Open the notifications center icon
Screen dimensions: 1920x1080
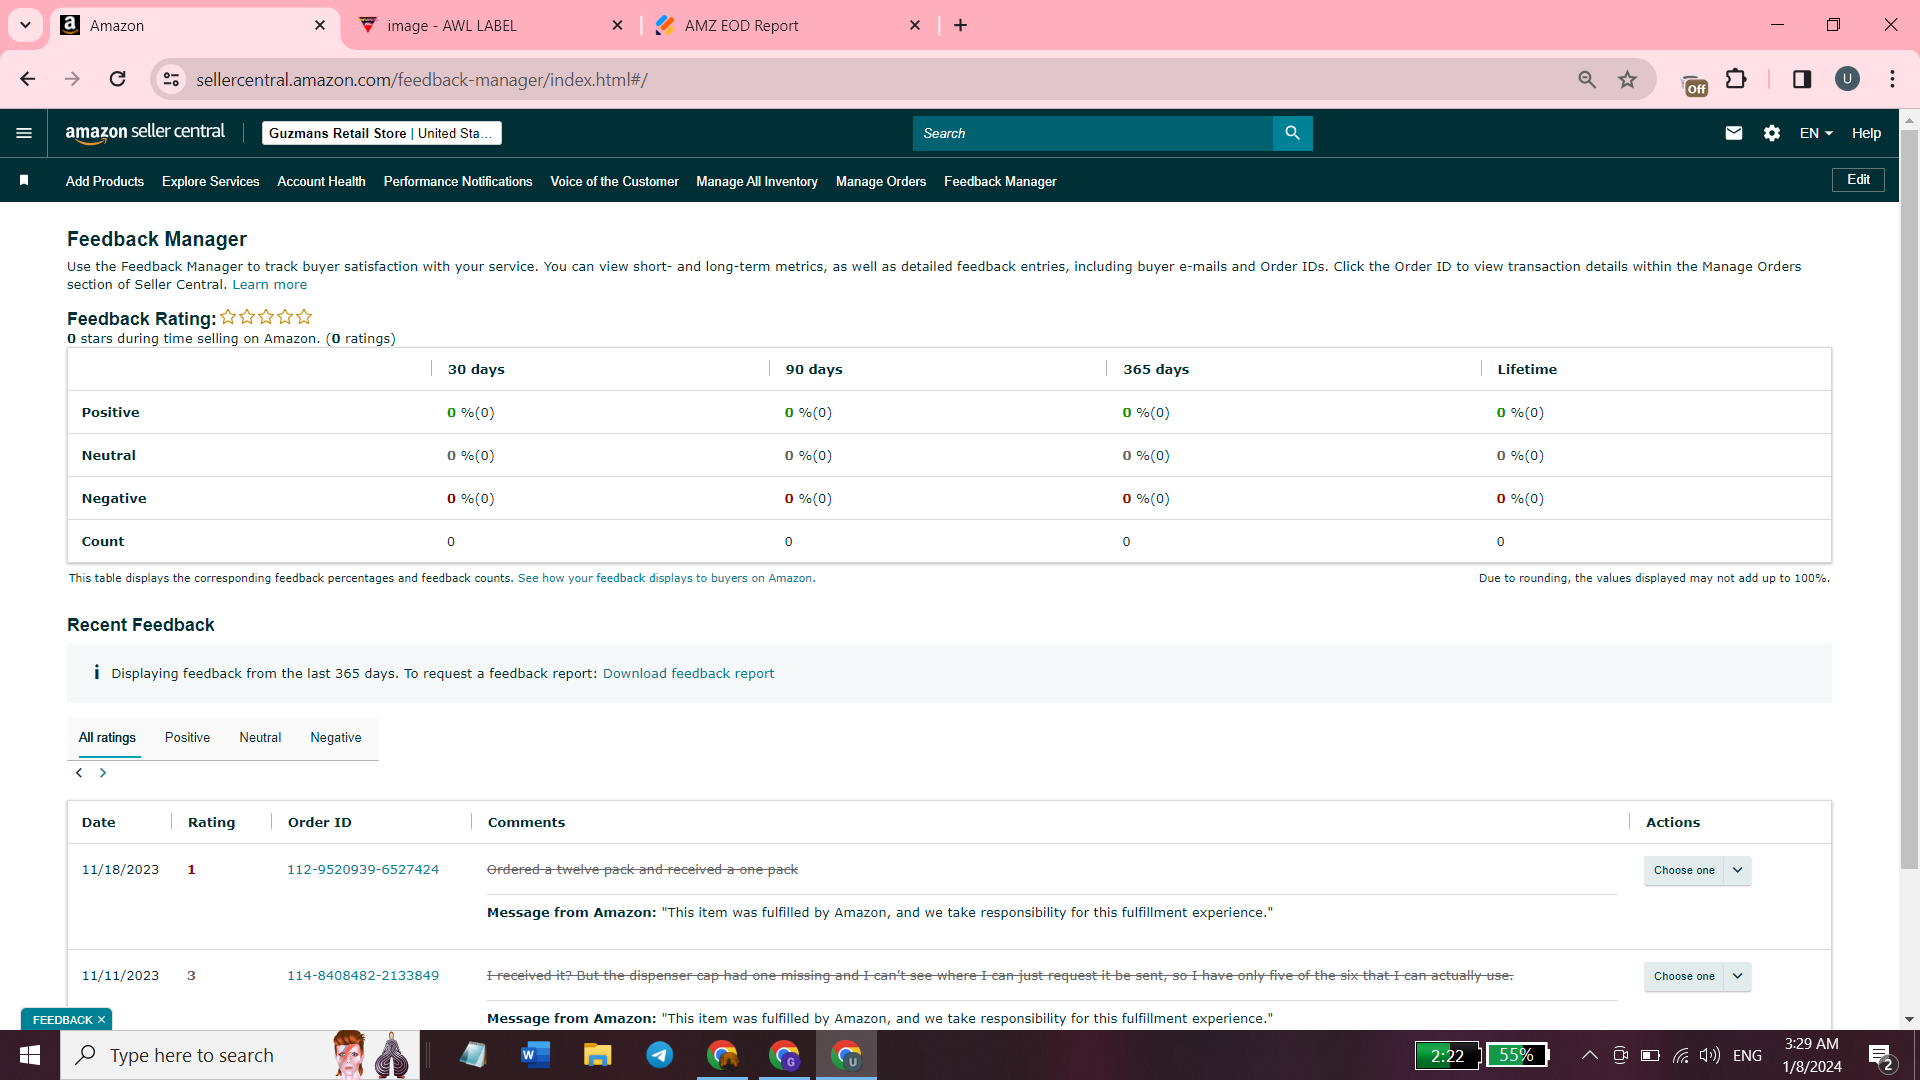tap(1880, 1056)
